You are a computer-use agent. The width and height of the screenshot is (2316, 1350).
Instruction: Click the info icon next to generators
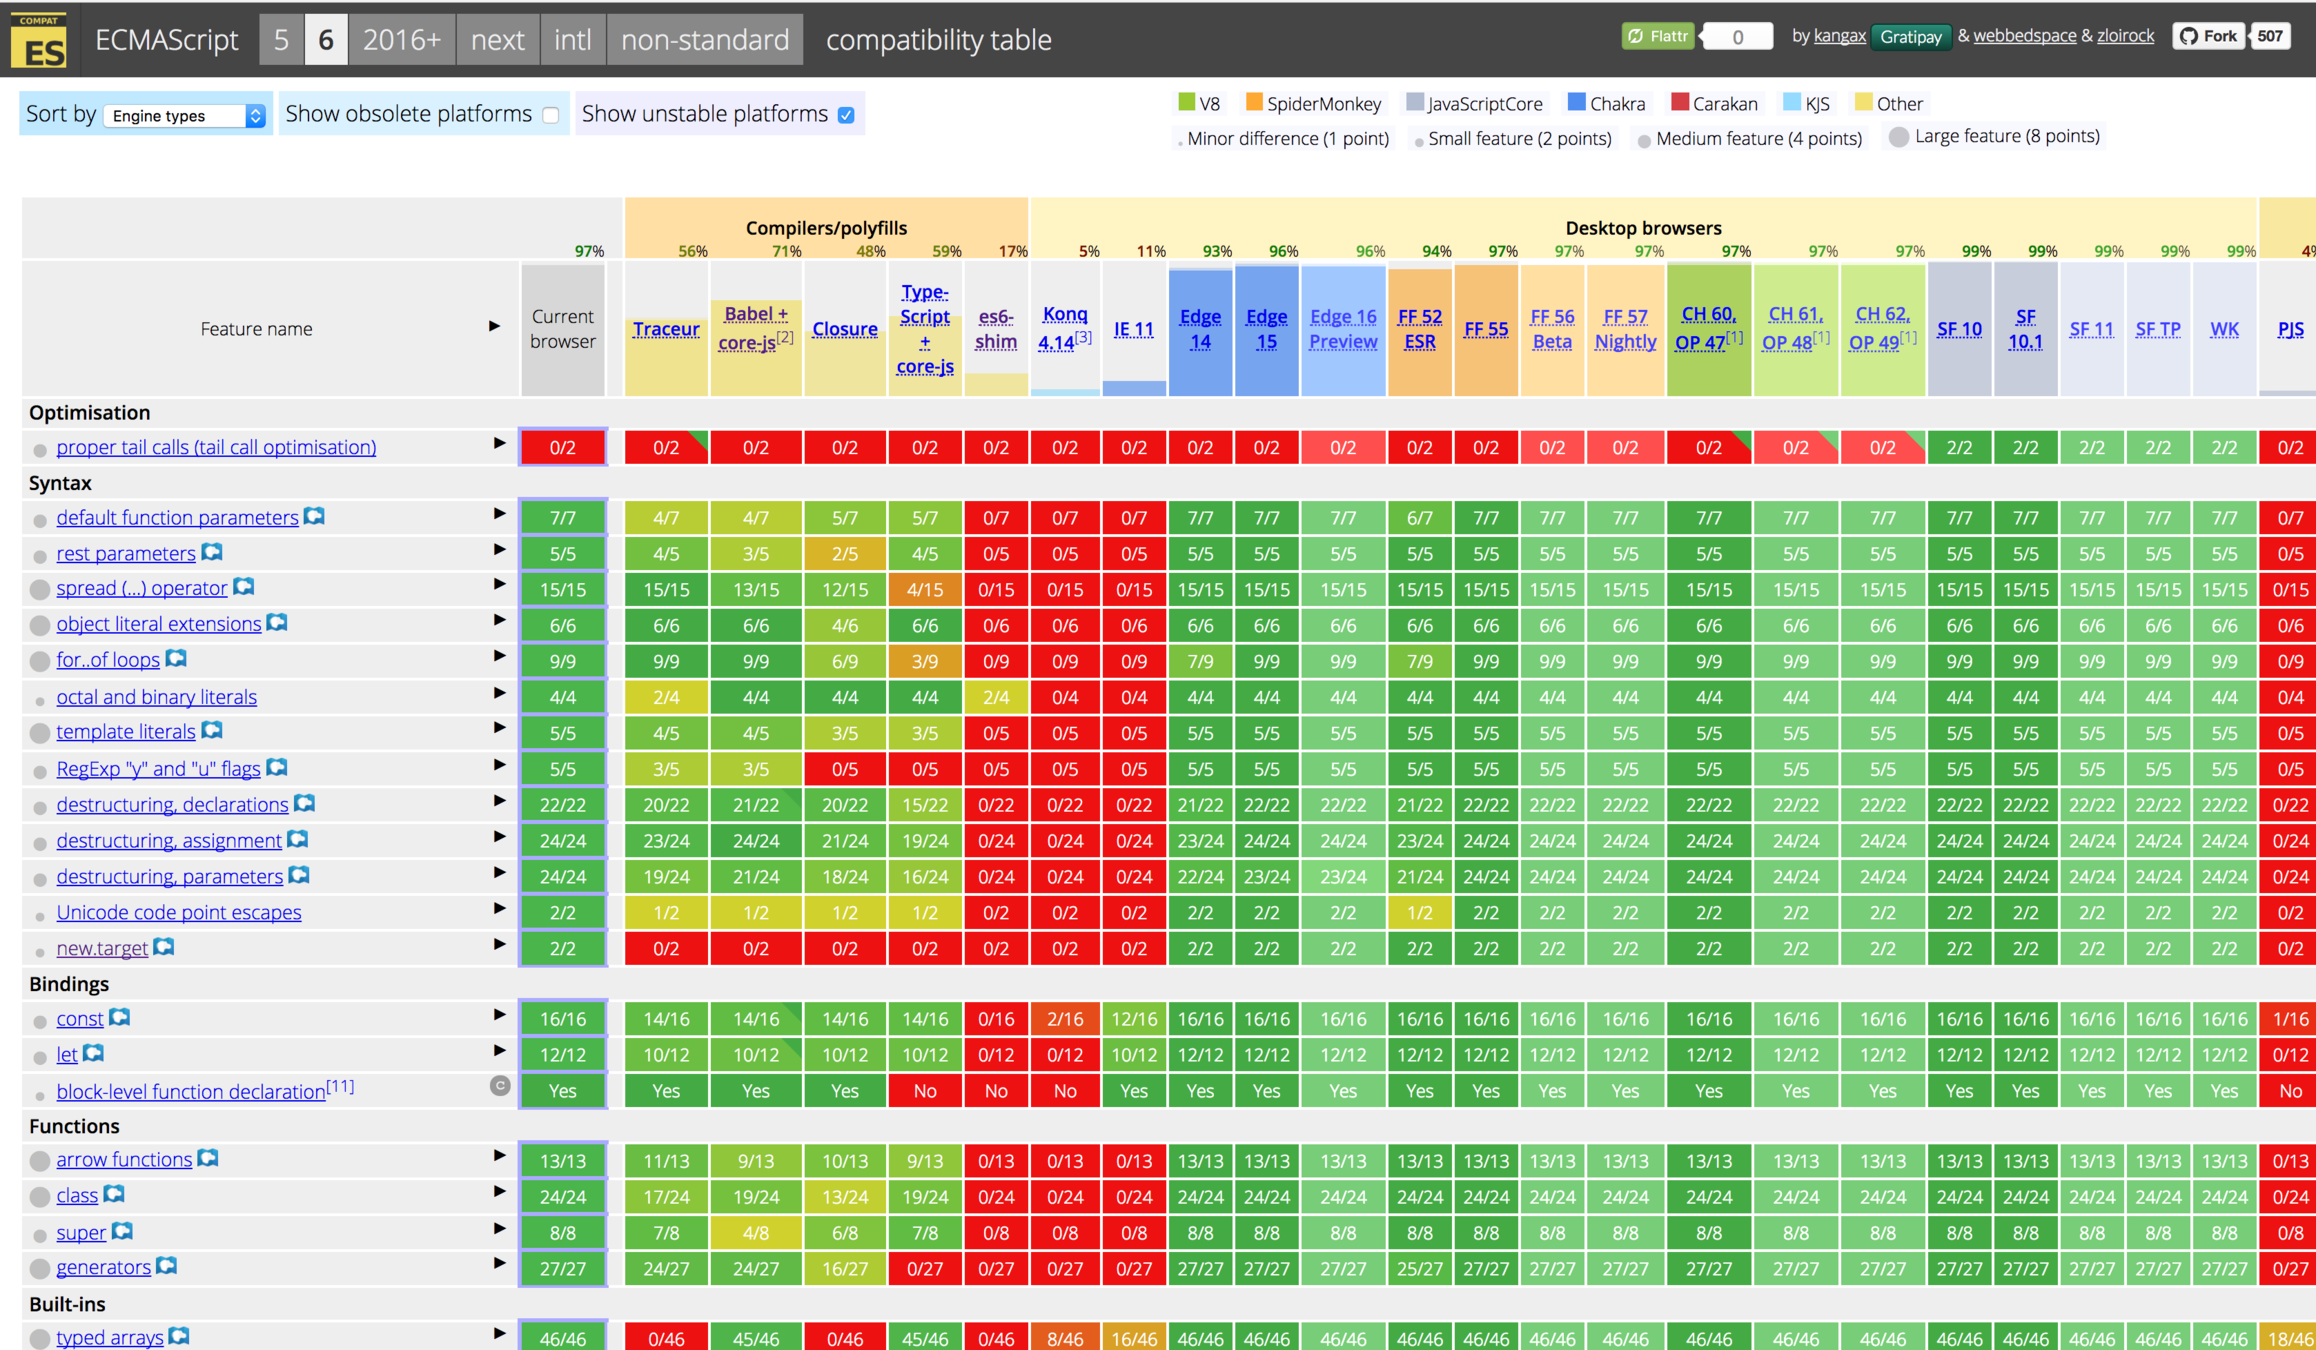pyautogui.click(x=167, y=1266)
